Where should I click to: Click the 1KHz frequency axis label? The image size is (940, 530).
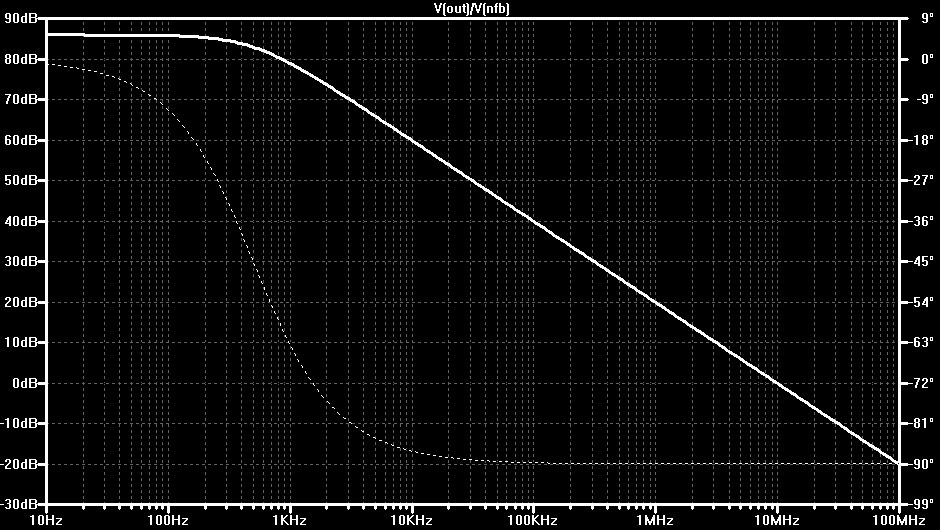pos(290,520)
